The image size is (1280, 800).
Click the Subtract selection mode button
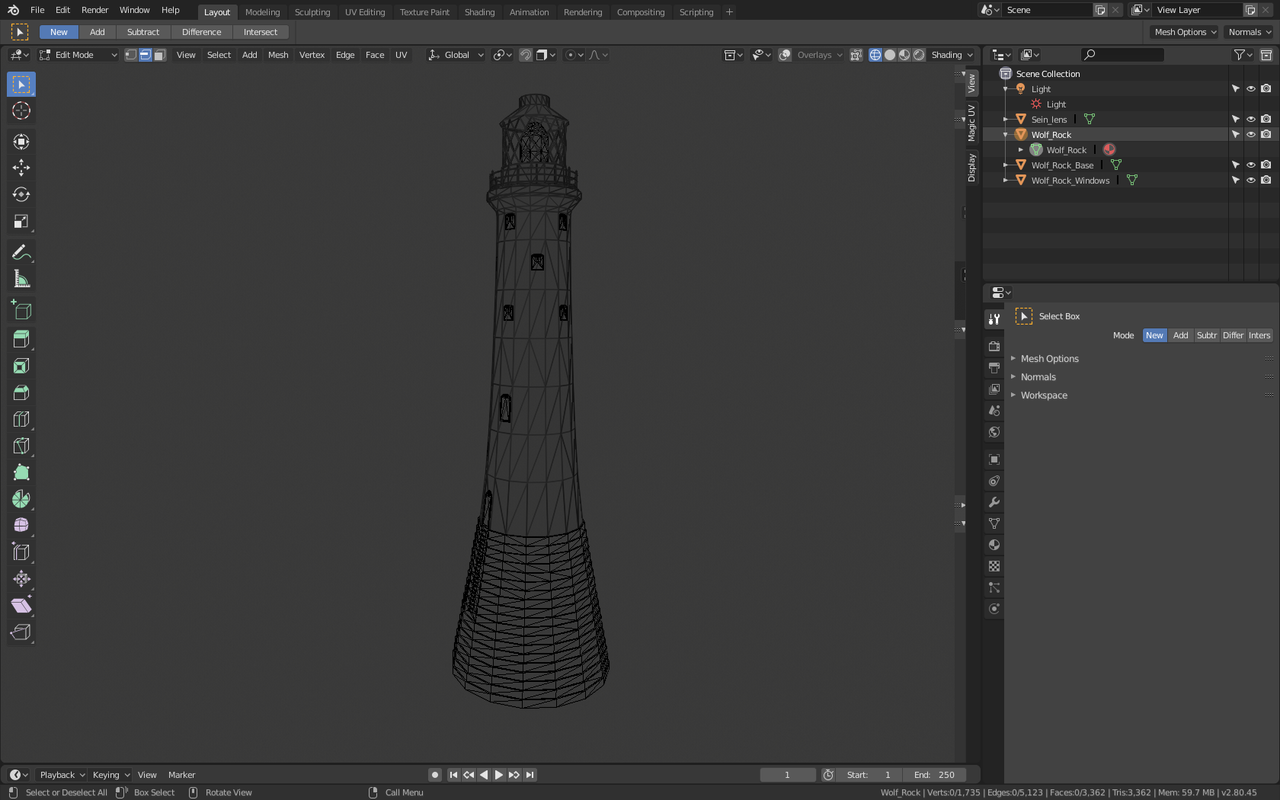(x=143, y=32)
